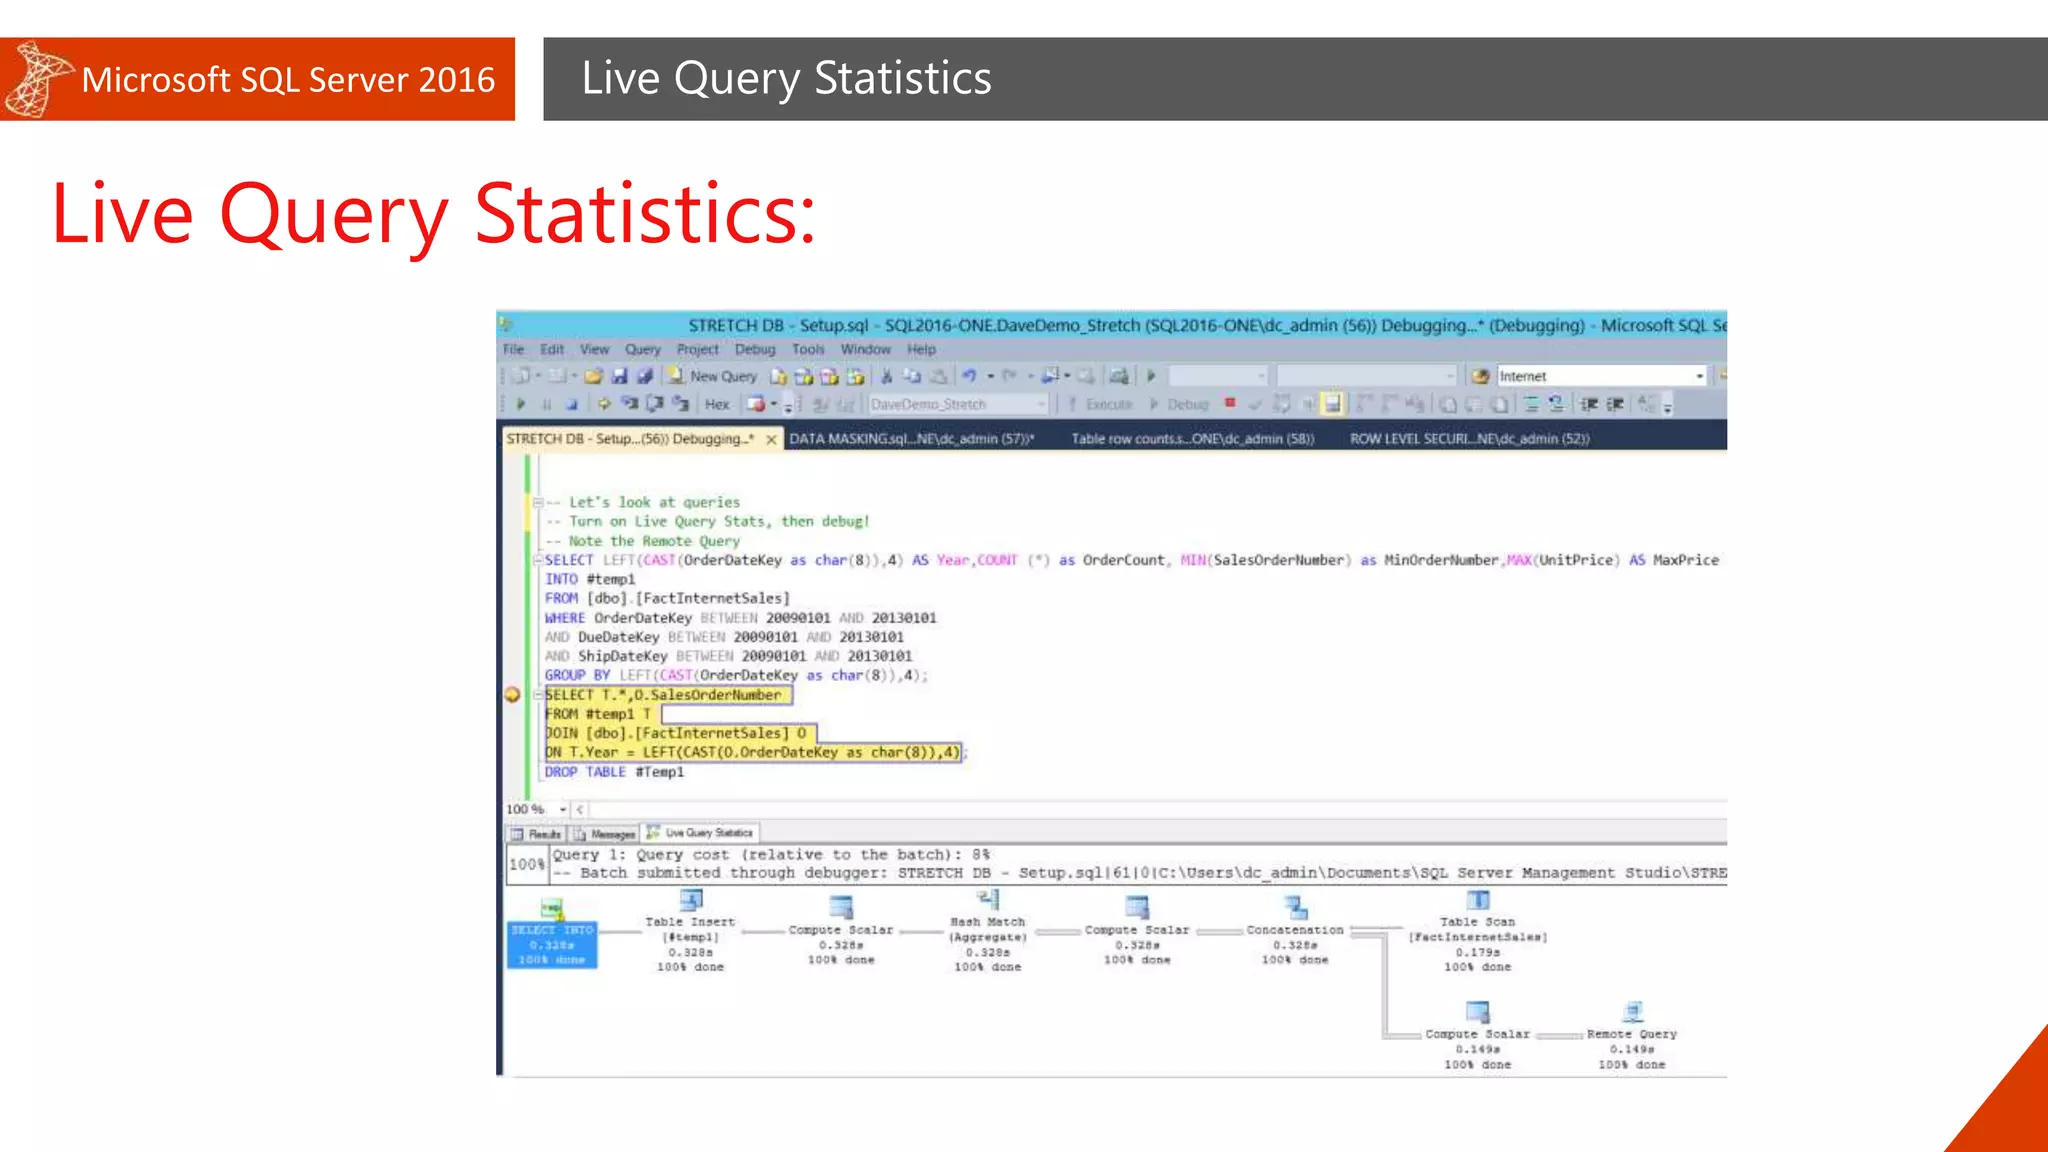Switch to Live Query Statistics tab
Viewport: 2048px width, 1152px height.
click(700, 832)
